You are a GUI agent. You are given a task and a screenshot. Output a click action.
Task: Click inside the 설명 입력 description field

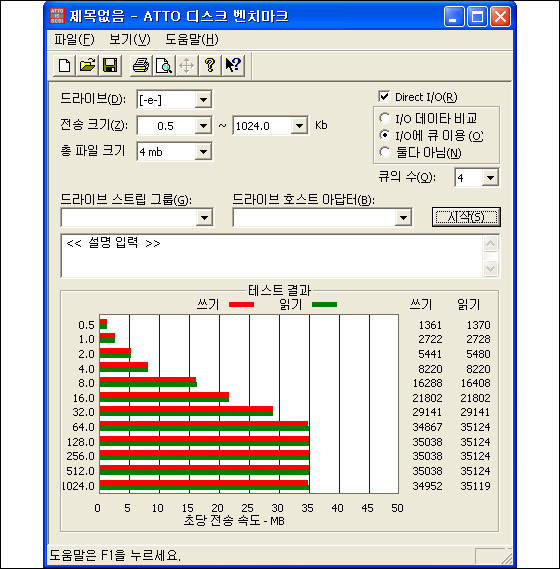click(x=272, y=256)
